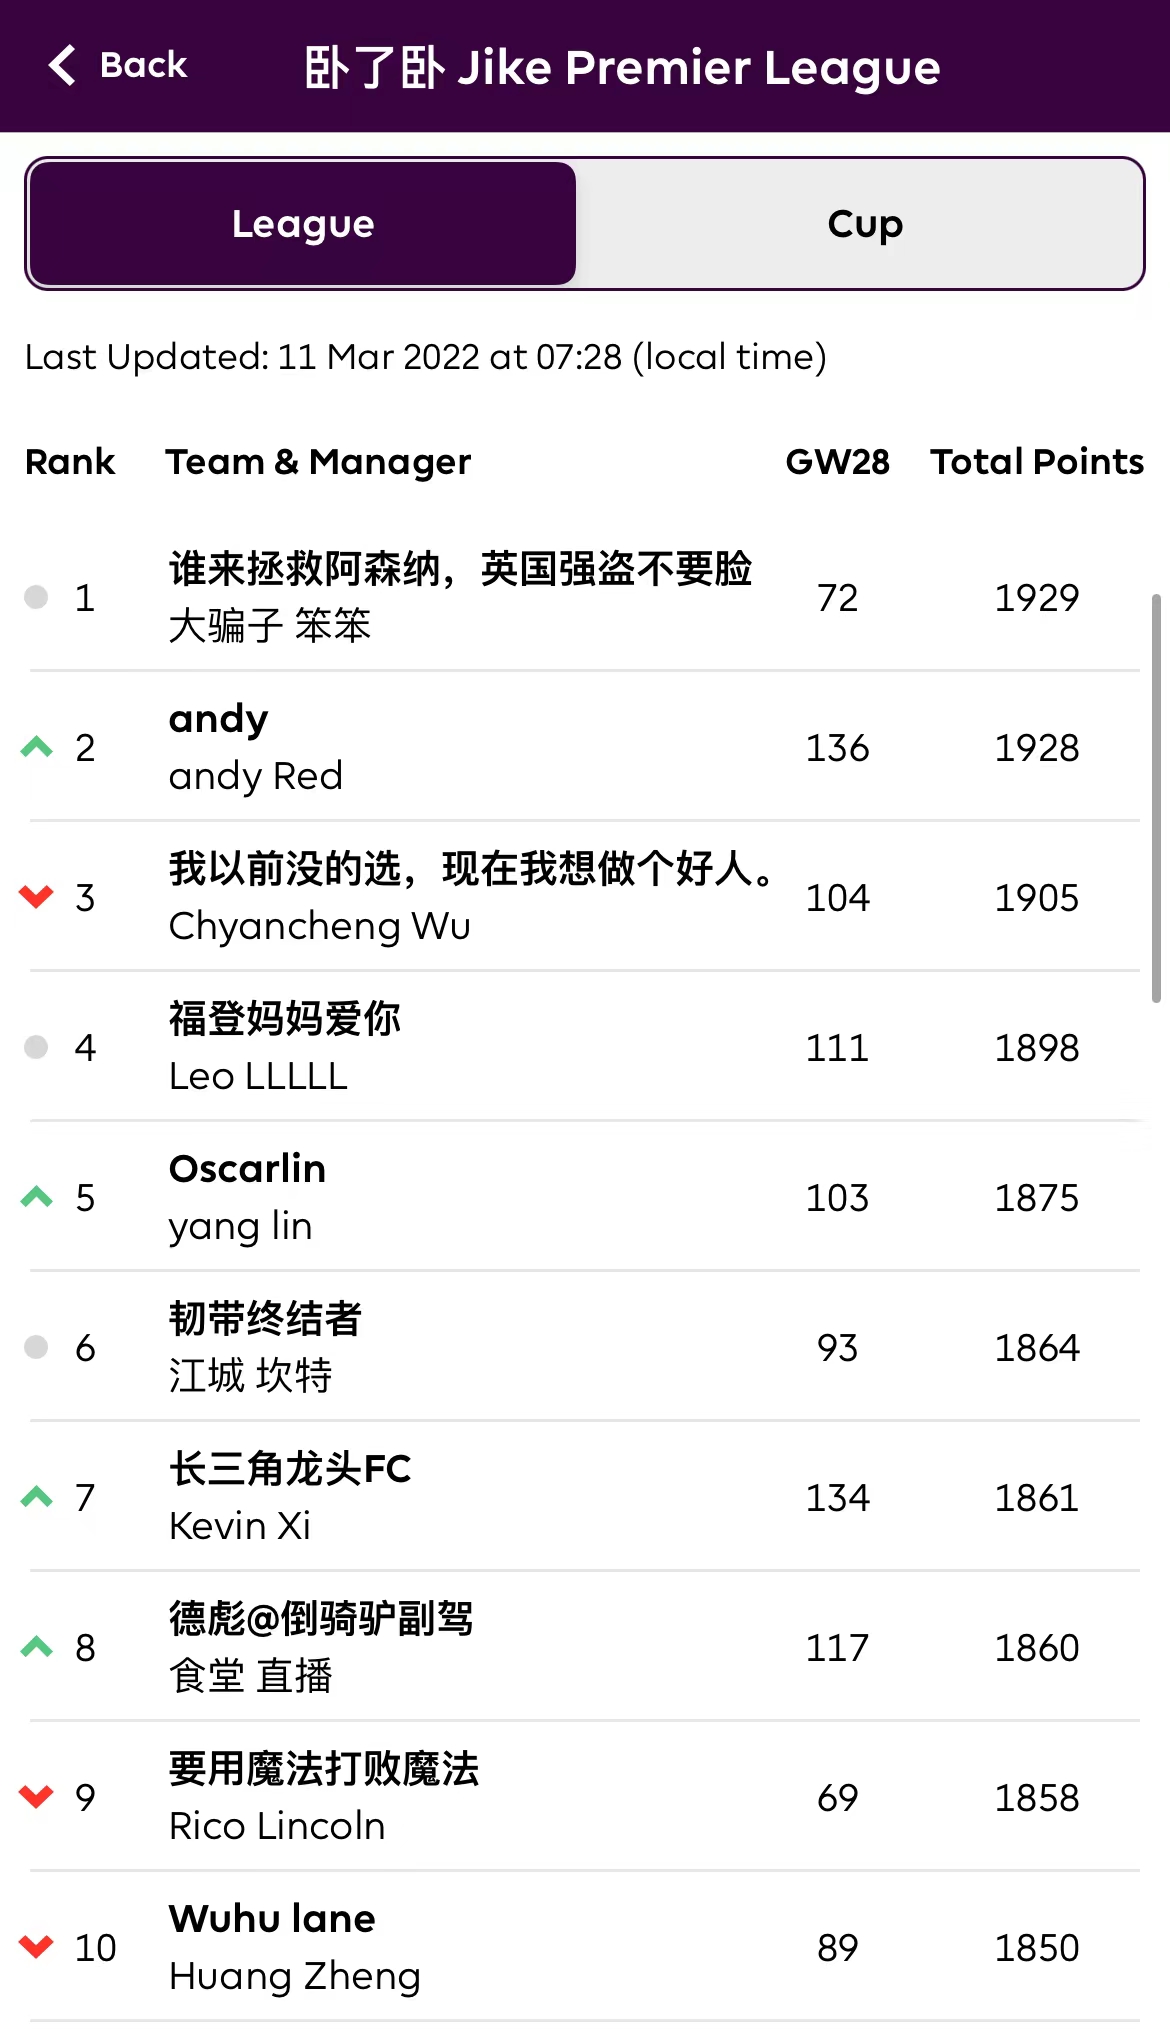Image resolution: width=1170 pixels, height=2030 pixels.
Task: Click the vertical scrollbar on the right
Action: tap(1156, 798)
